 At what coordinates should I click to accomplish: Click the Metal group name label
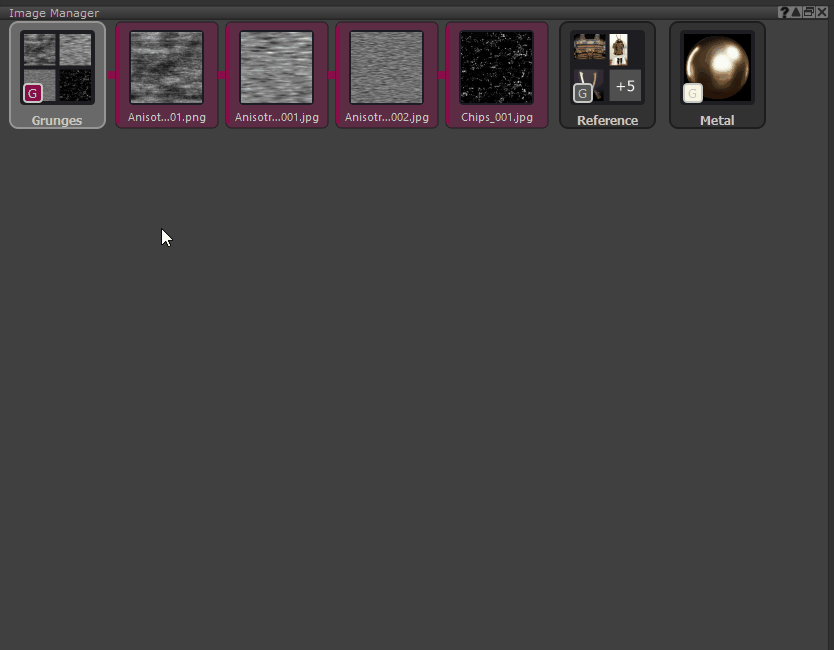[717, 121]
